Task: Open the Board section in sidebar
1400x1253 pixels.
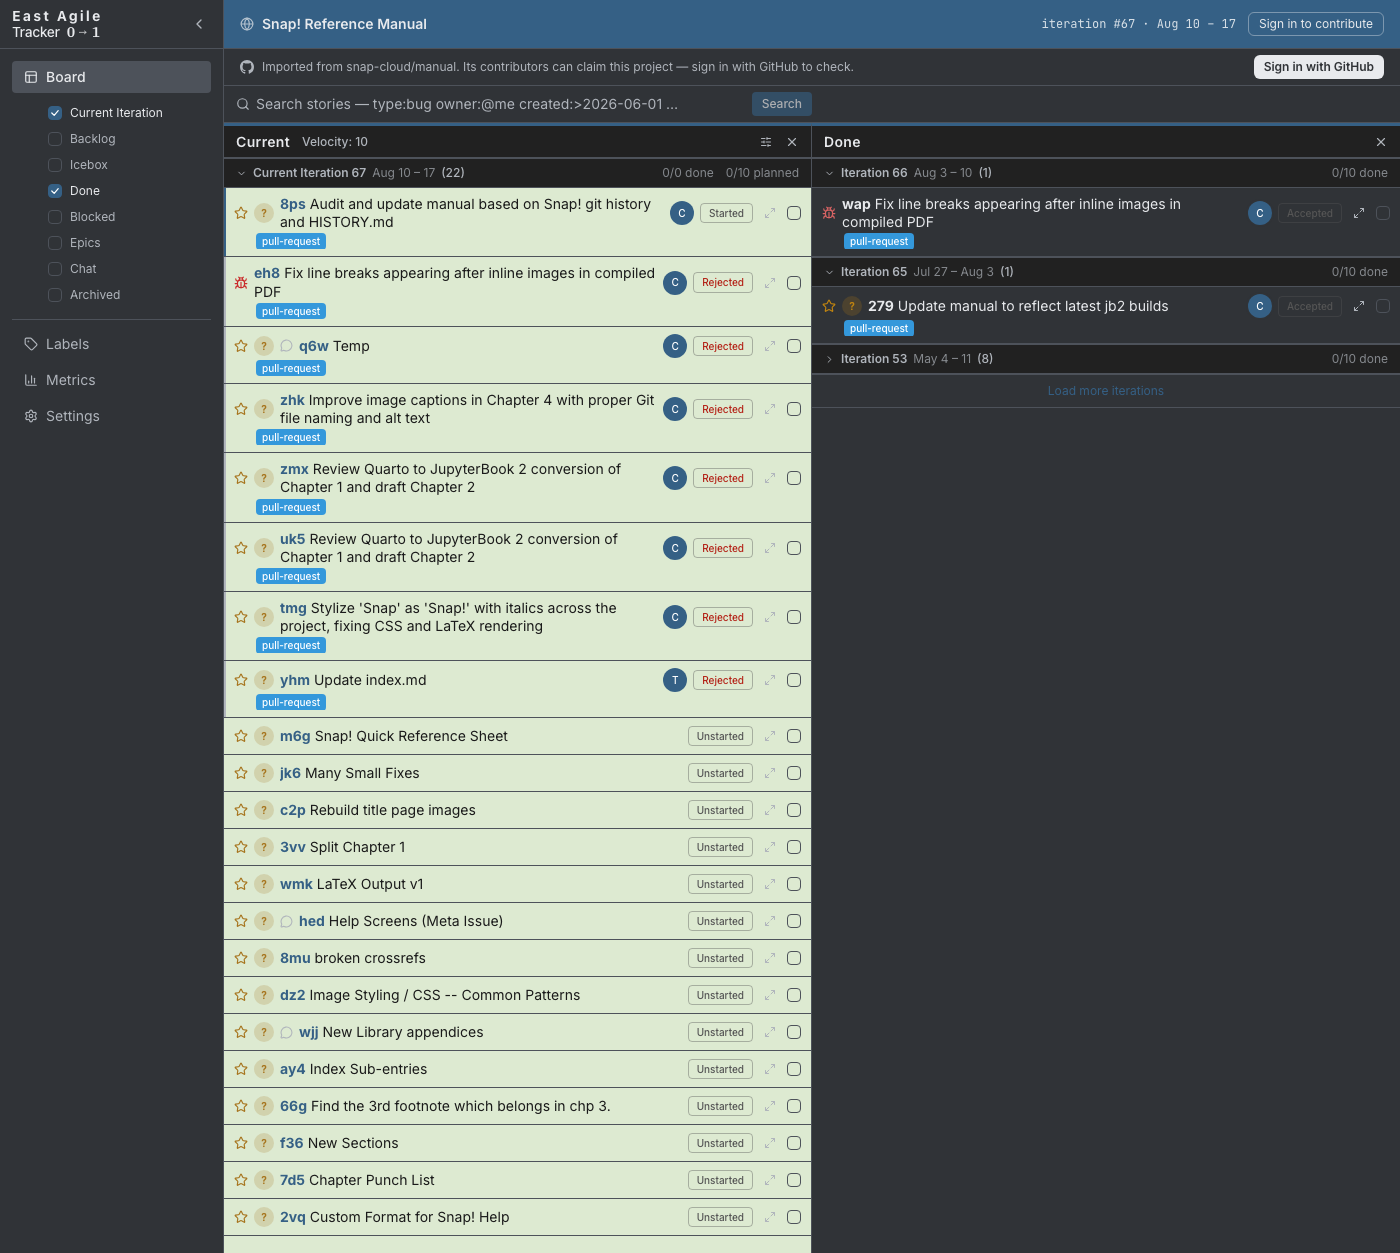Action: (111, 77)
